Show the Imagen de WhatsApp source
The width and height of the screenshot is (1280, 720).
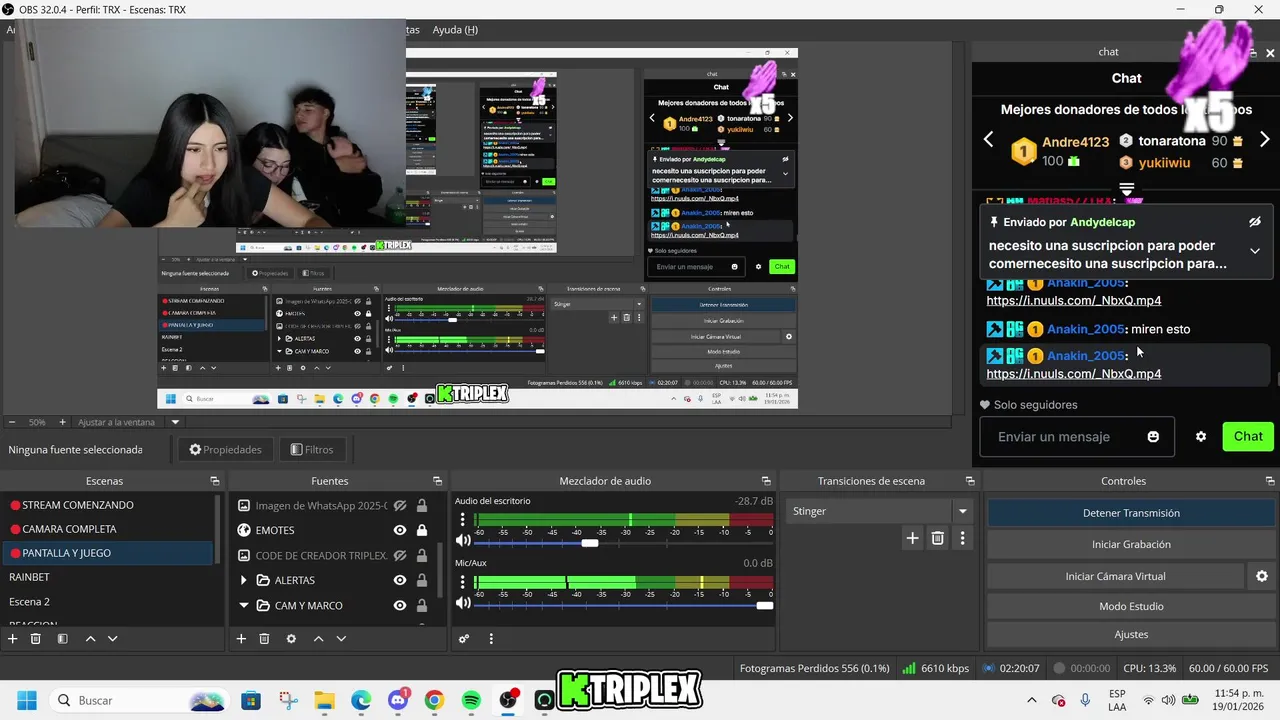(x=400, y=506)
